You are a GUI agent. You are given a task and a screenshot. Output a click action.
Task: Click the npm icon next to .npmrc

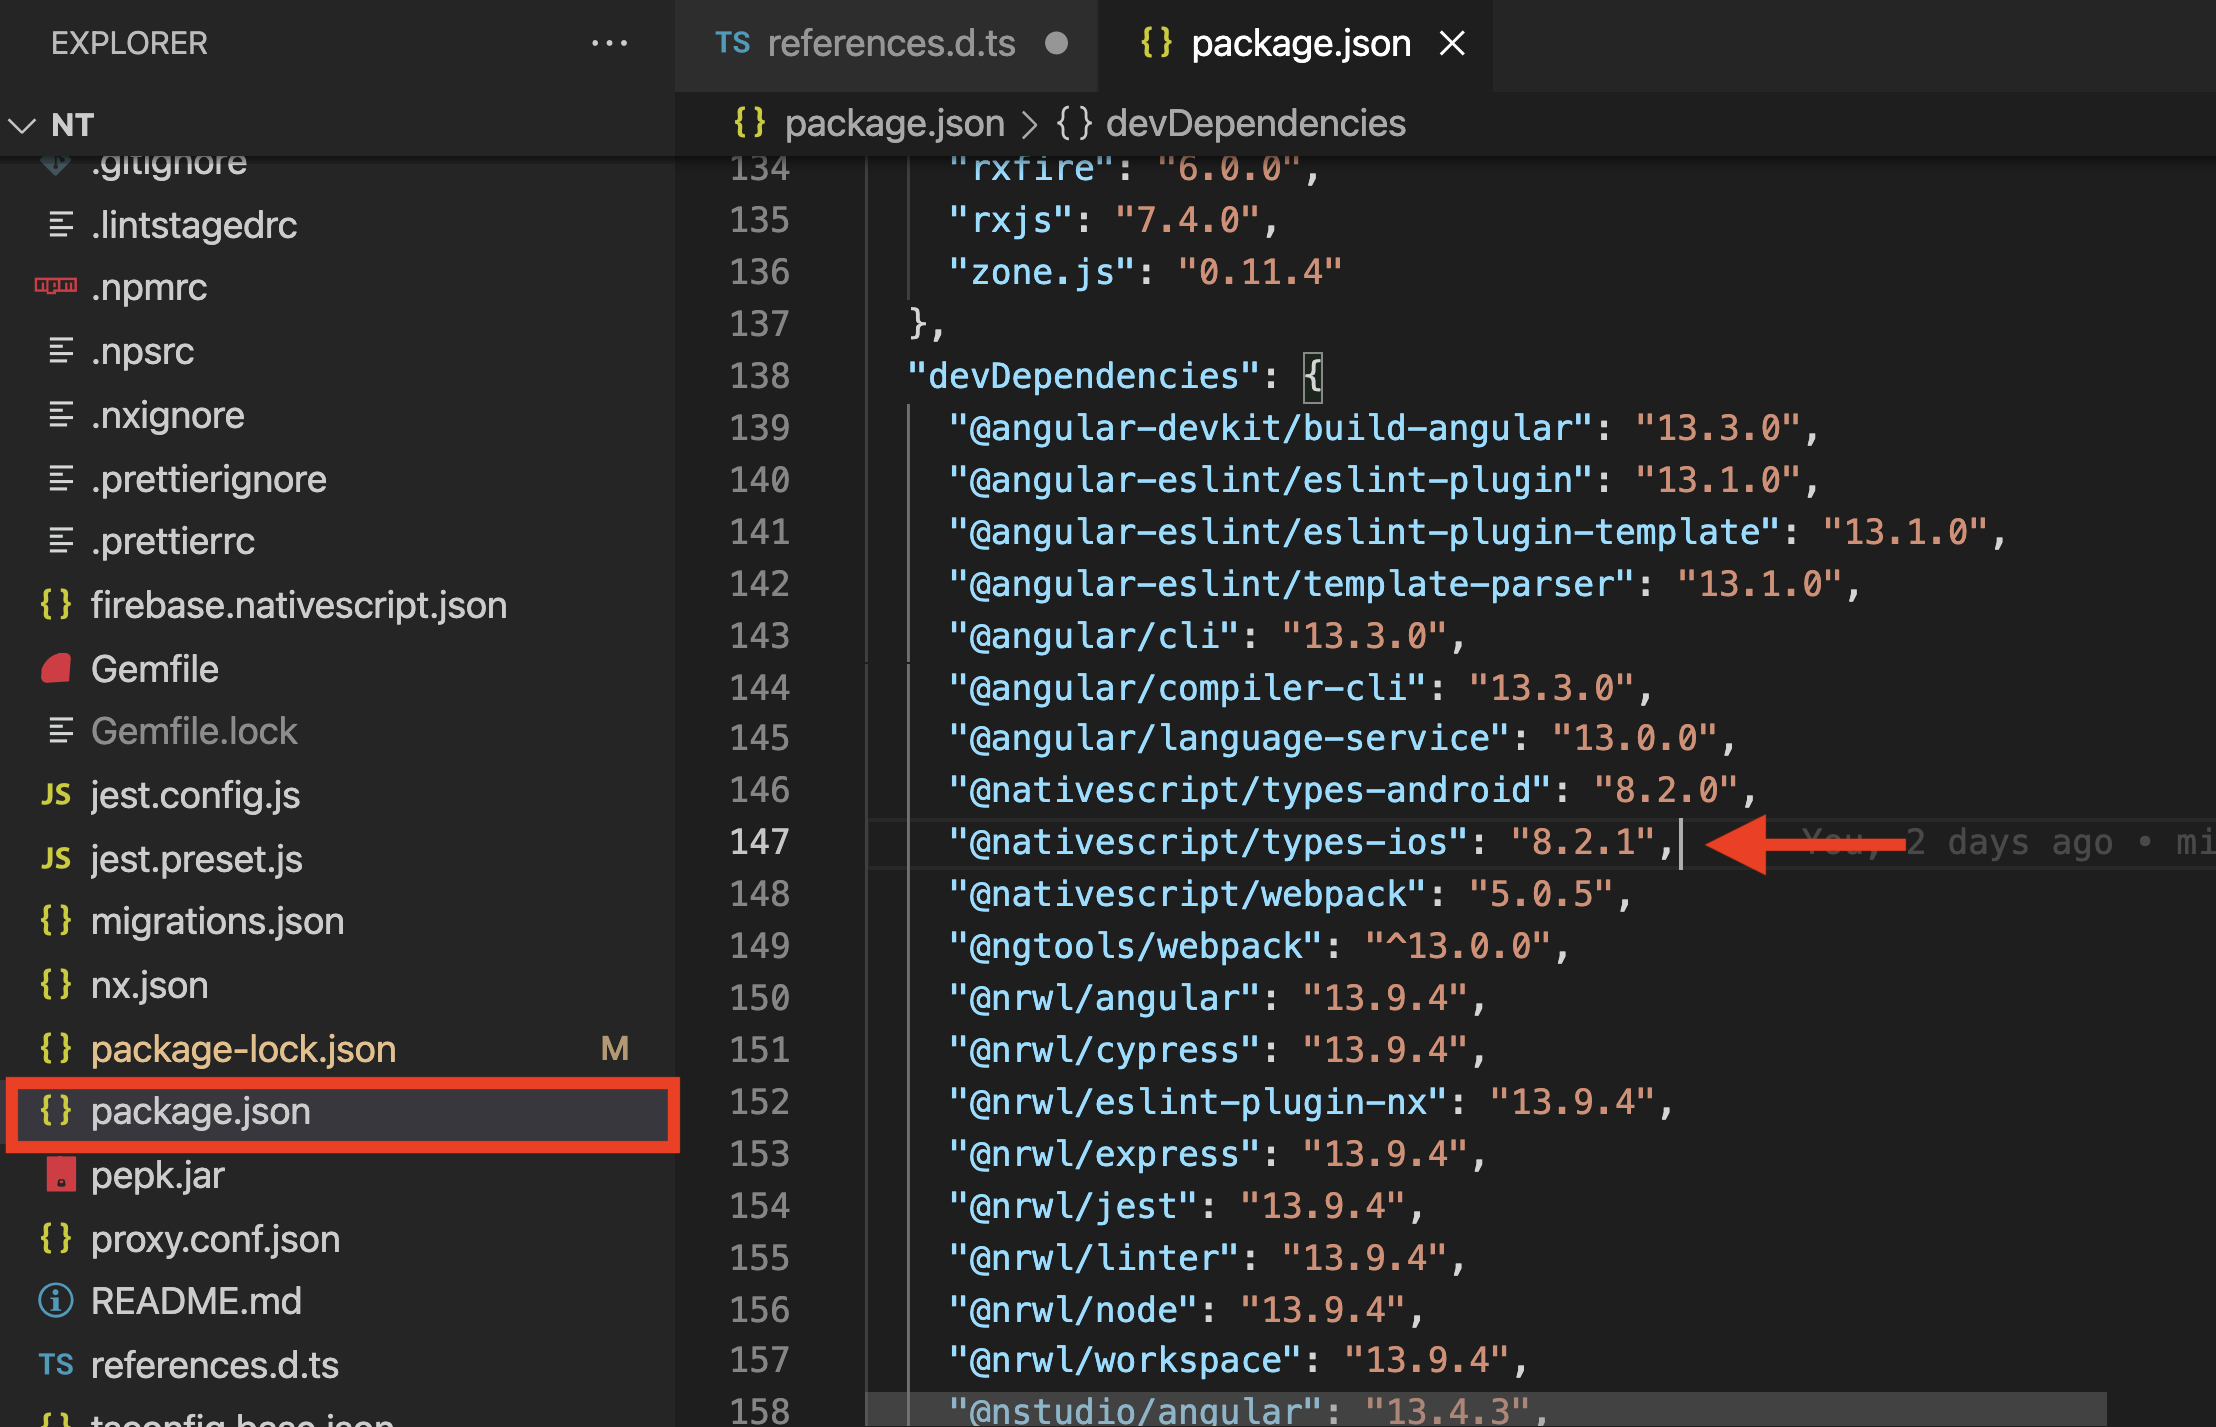point(56,286)
